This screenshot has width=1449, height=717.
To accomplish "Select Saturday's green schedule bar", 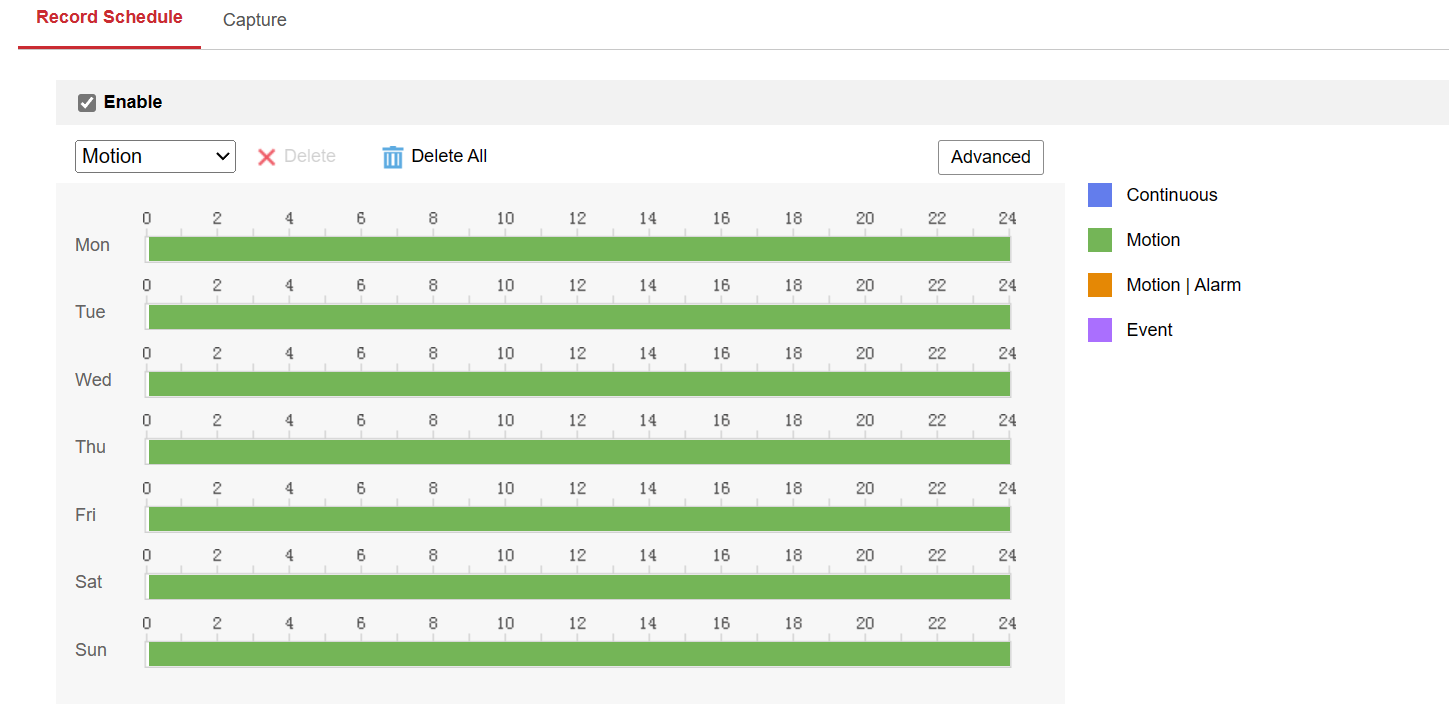I will point(578,587).
